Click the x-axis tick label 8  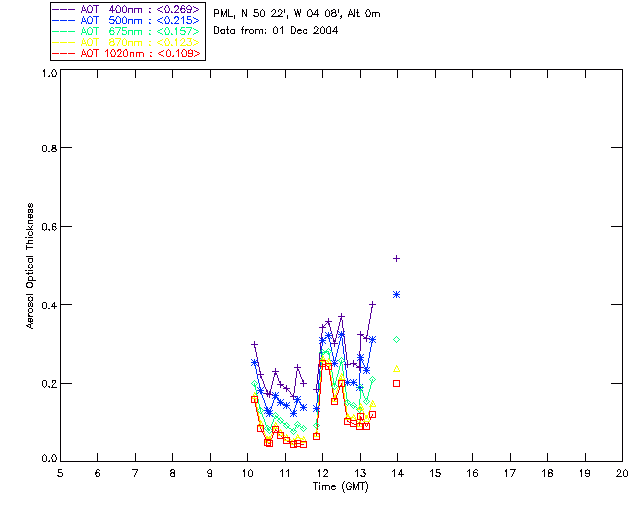pyautogui.click(x=173, y=473)
